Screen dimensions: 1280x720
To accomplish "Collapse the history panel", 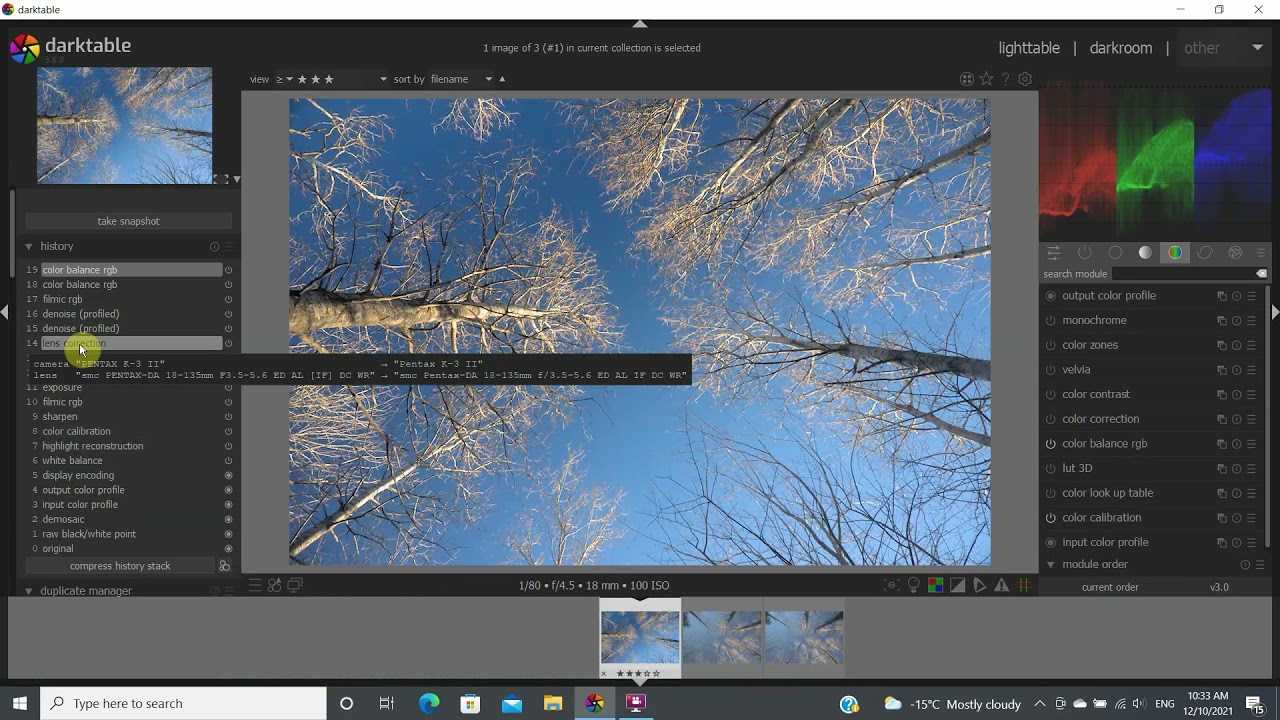I will pos(29,246).
